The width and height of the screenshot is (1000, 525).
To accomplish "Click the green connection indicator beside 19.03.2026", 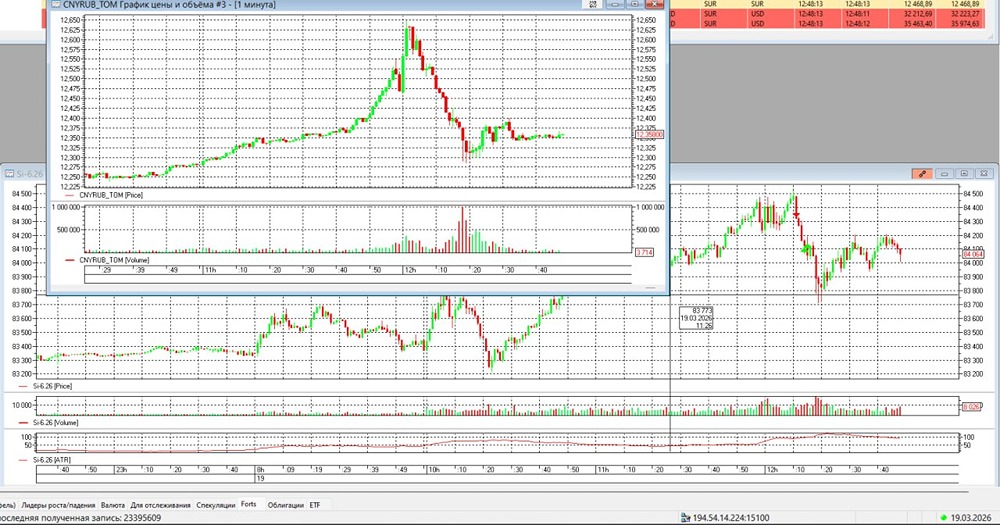I will click(944, 517).
